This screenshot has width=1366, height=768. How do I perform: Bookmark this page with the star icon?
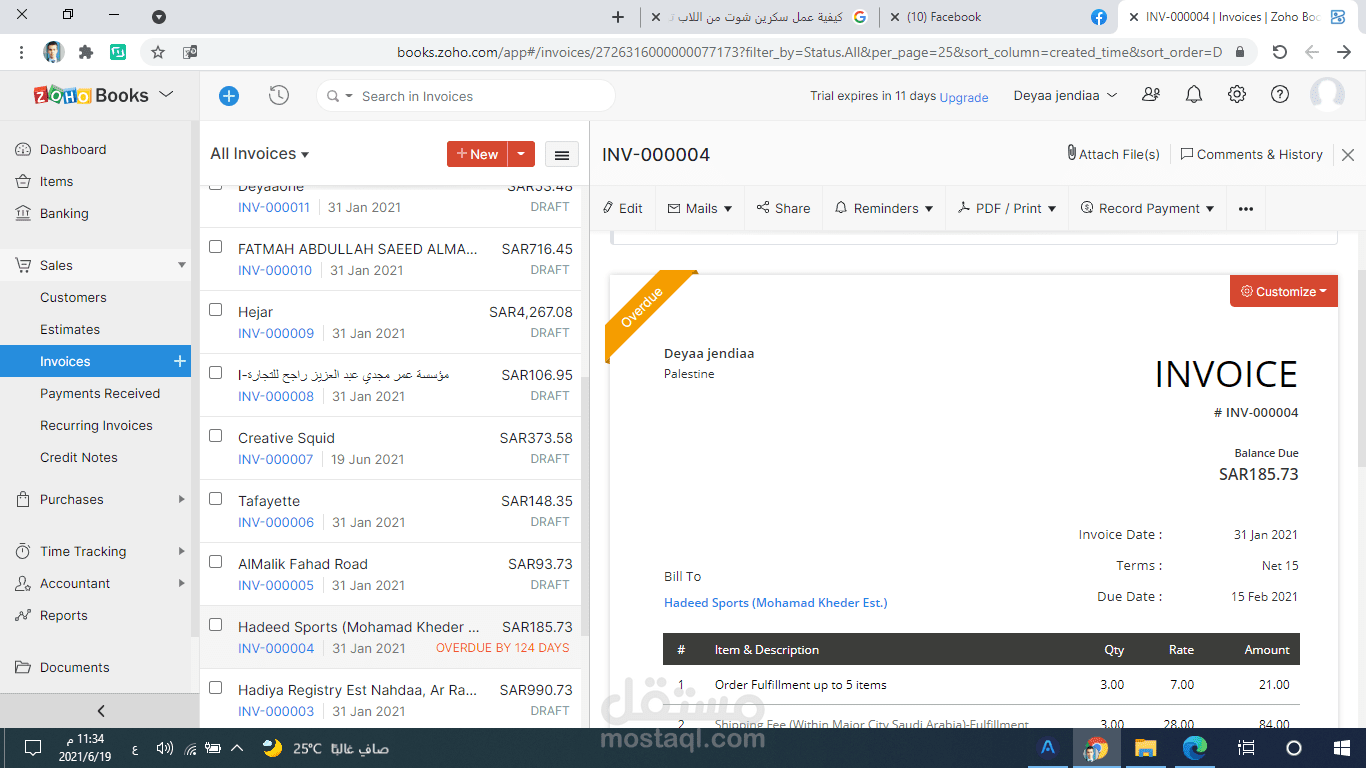[158, 52]
